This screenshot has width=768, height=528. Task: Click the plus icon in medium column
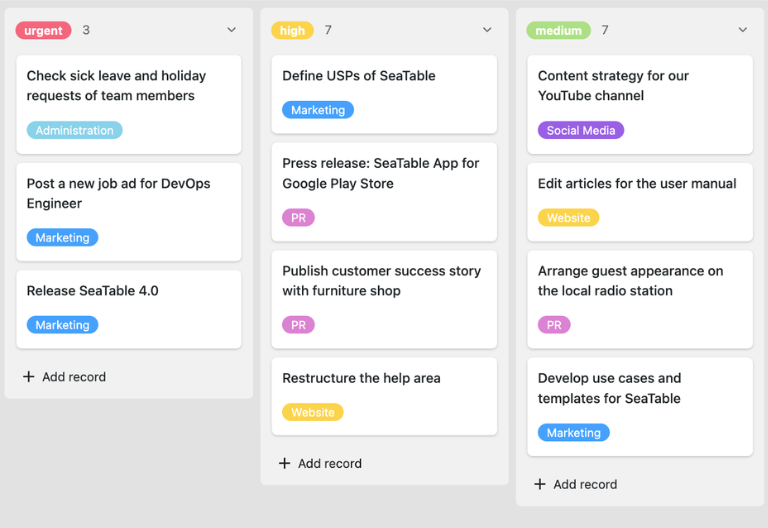(x=540, y=484)
